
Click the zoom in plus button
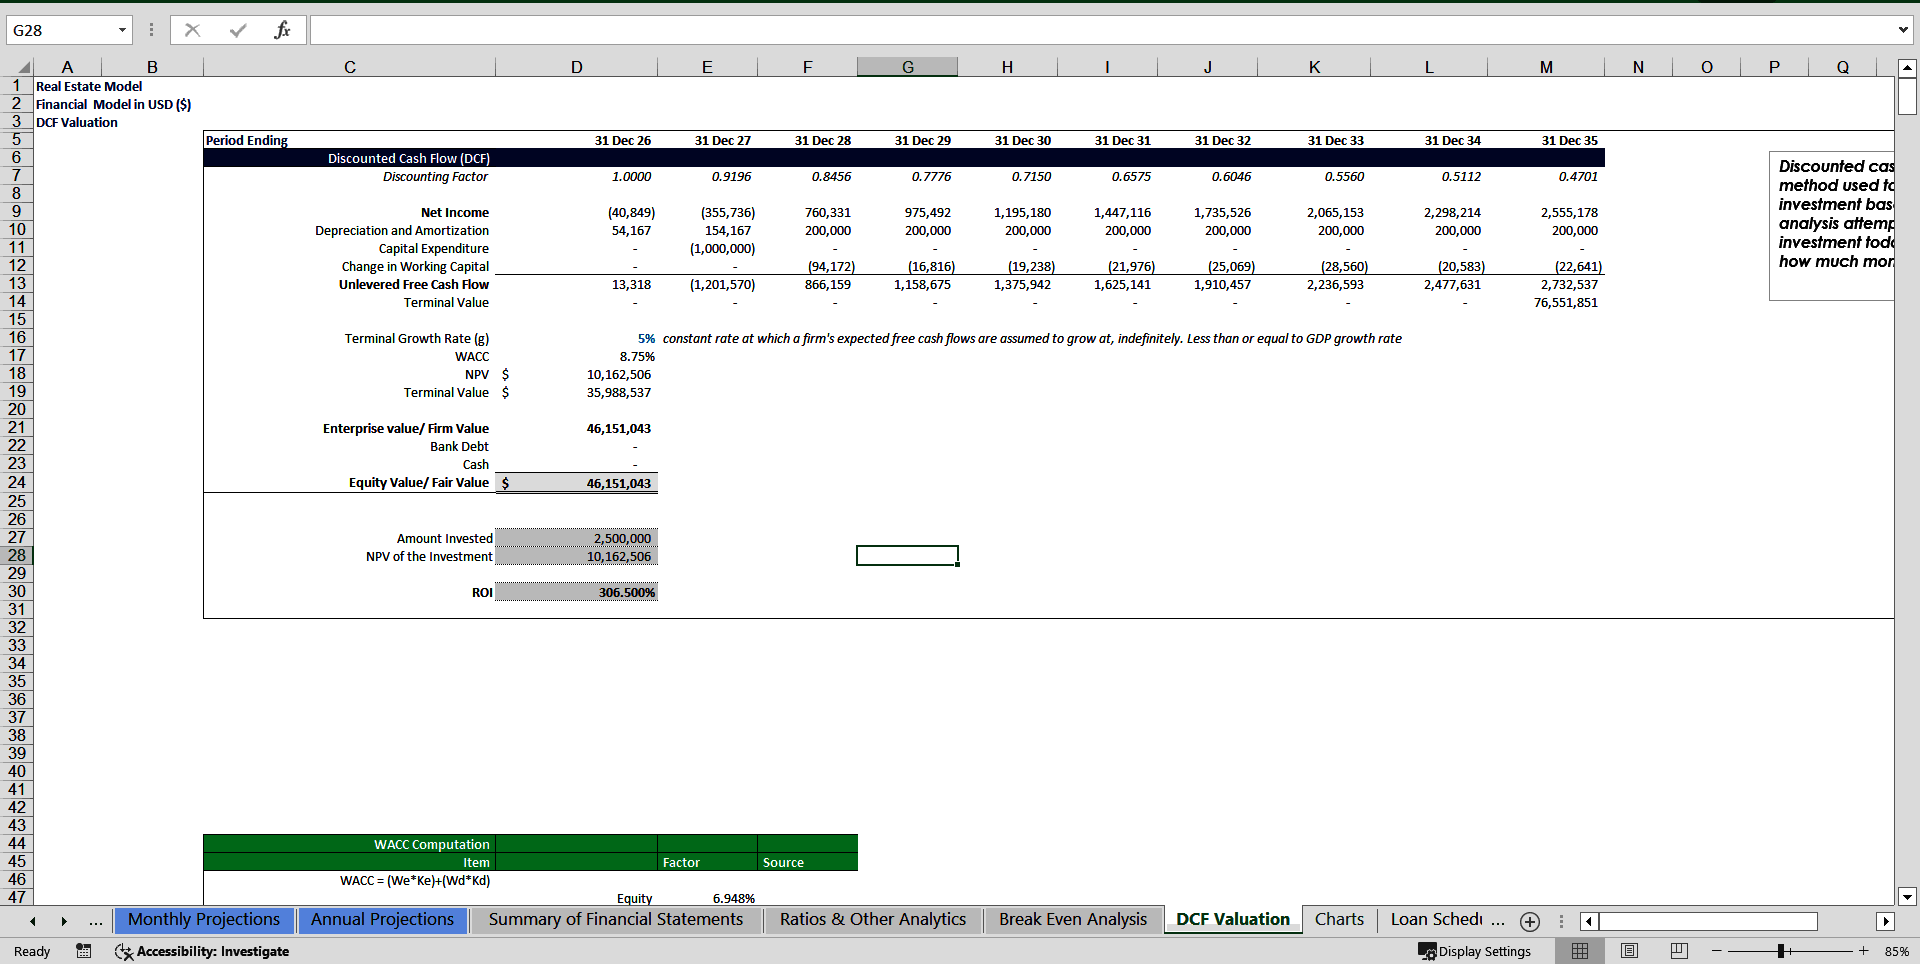pos(1864,951)
